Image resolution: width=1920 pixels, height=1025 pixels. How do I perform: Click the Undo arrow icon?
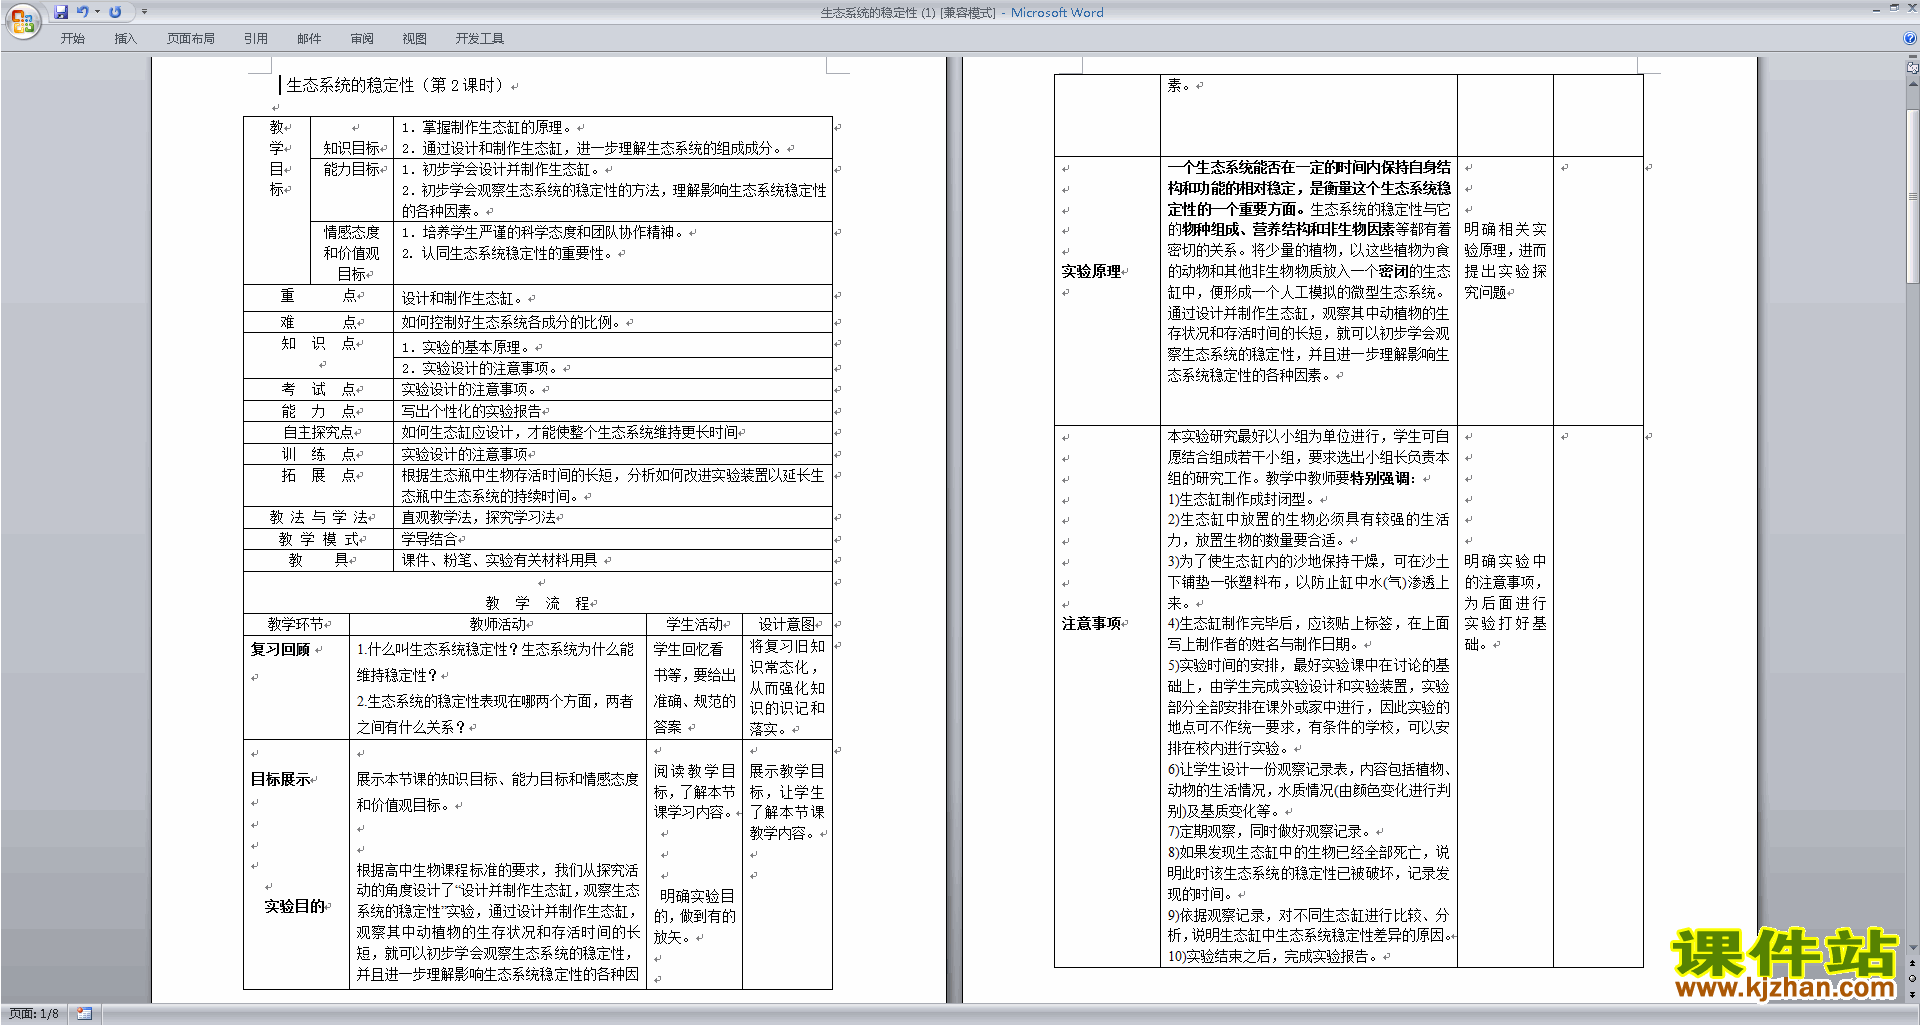[82, 12]
